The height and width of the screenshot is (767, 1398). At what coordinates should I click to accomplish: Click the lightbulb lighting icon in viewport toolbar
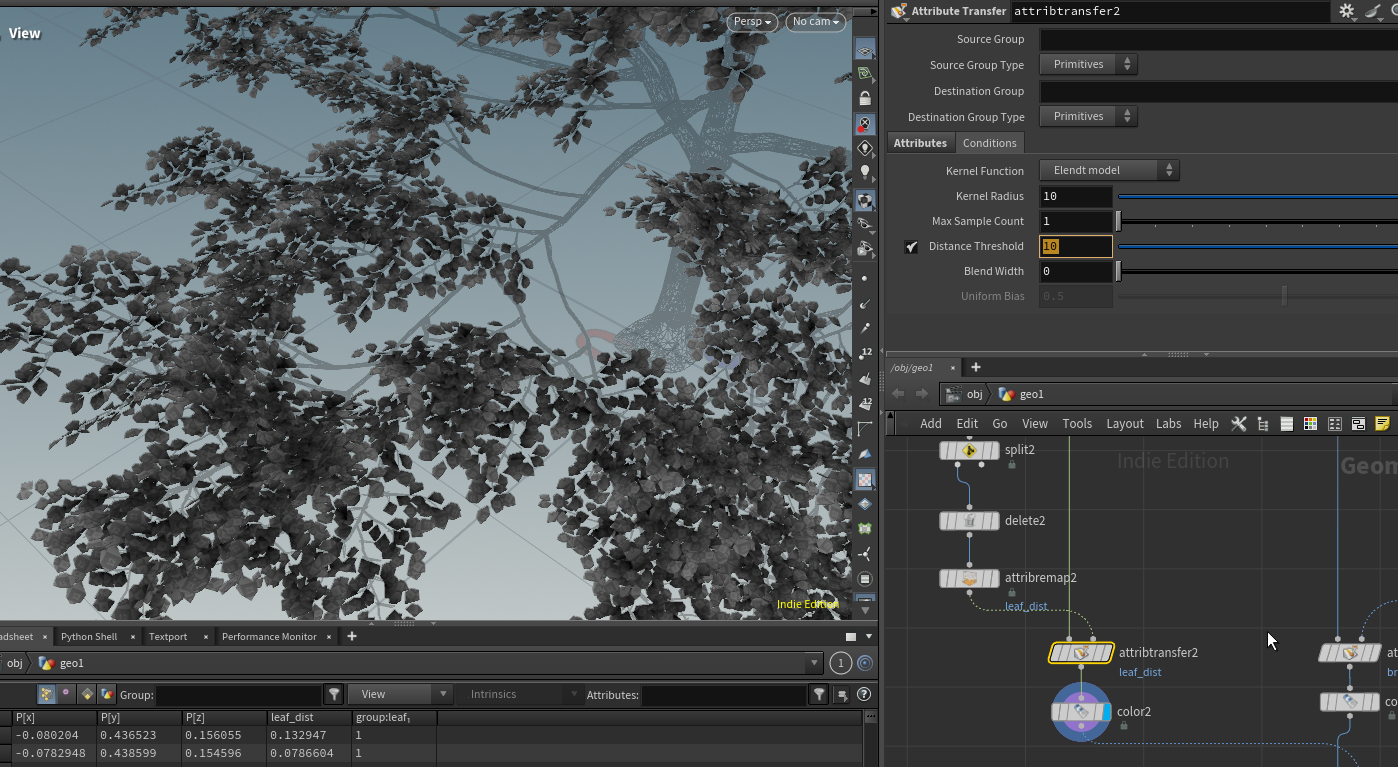pos(865,173)
